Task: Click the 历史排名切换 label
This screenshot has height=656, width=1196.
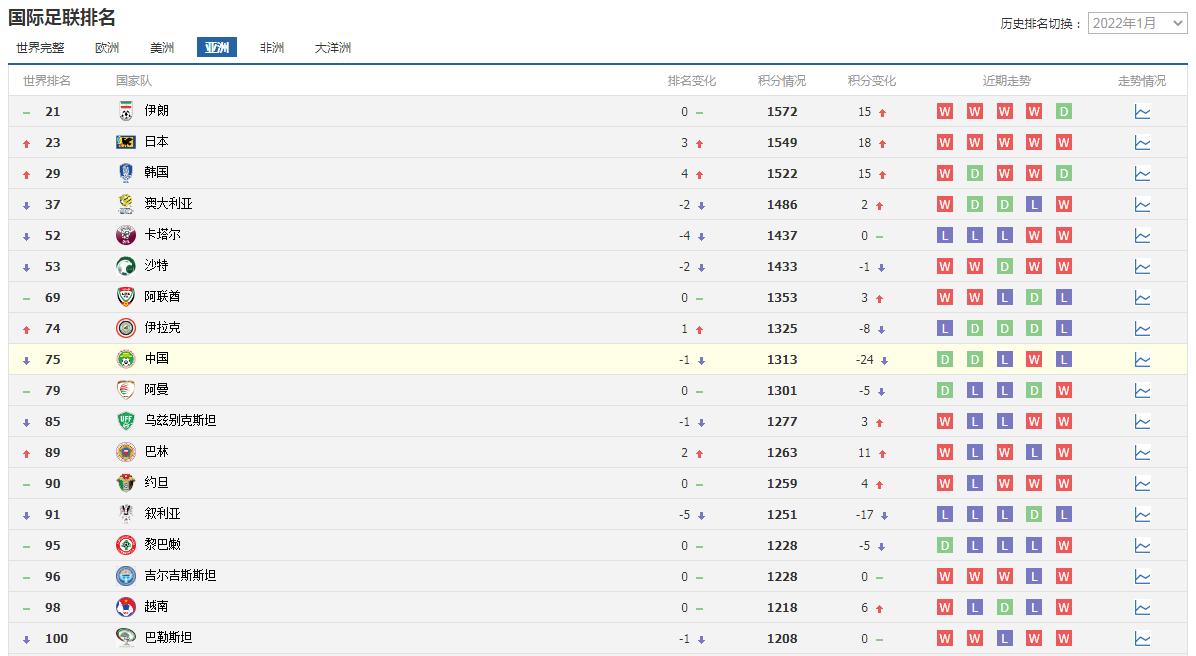Action: pos(1041,24)
